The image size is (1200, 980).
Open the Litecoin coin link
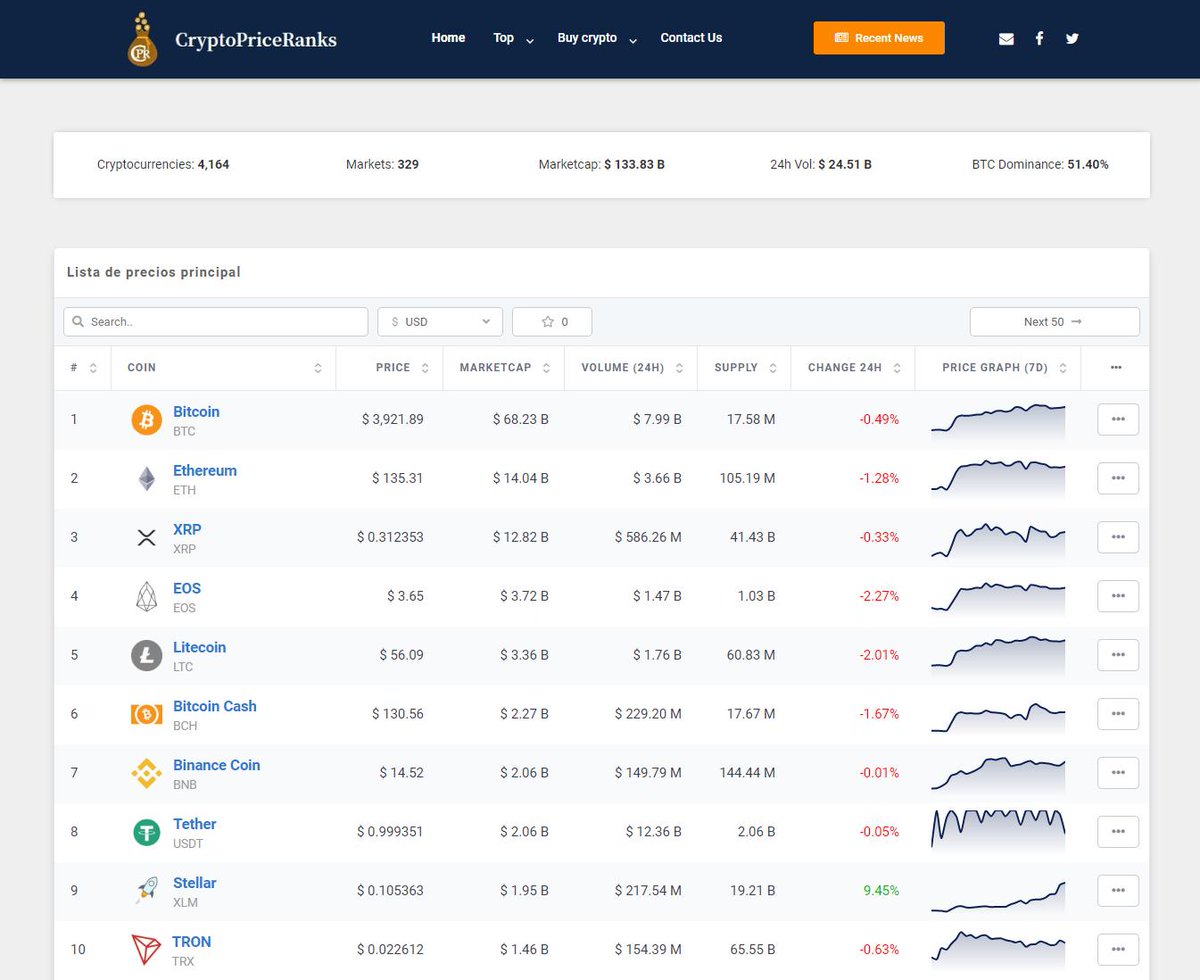point(200,647)
